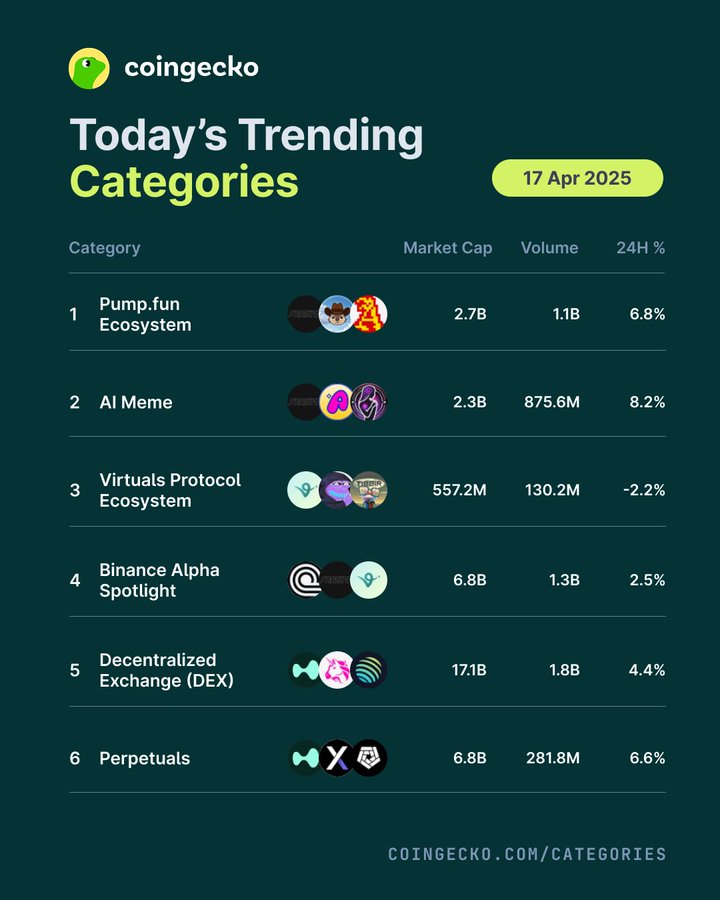Select the Binance Alpha Spotlight category name
Screen dimensions: 720x900
[160, 580]
